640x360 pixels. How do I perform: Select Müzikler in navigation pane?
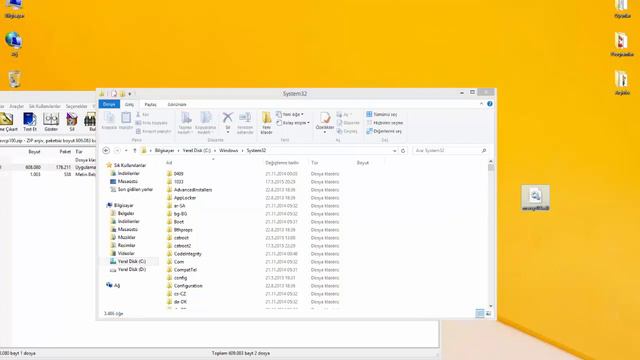(x=123, y=238)
